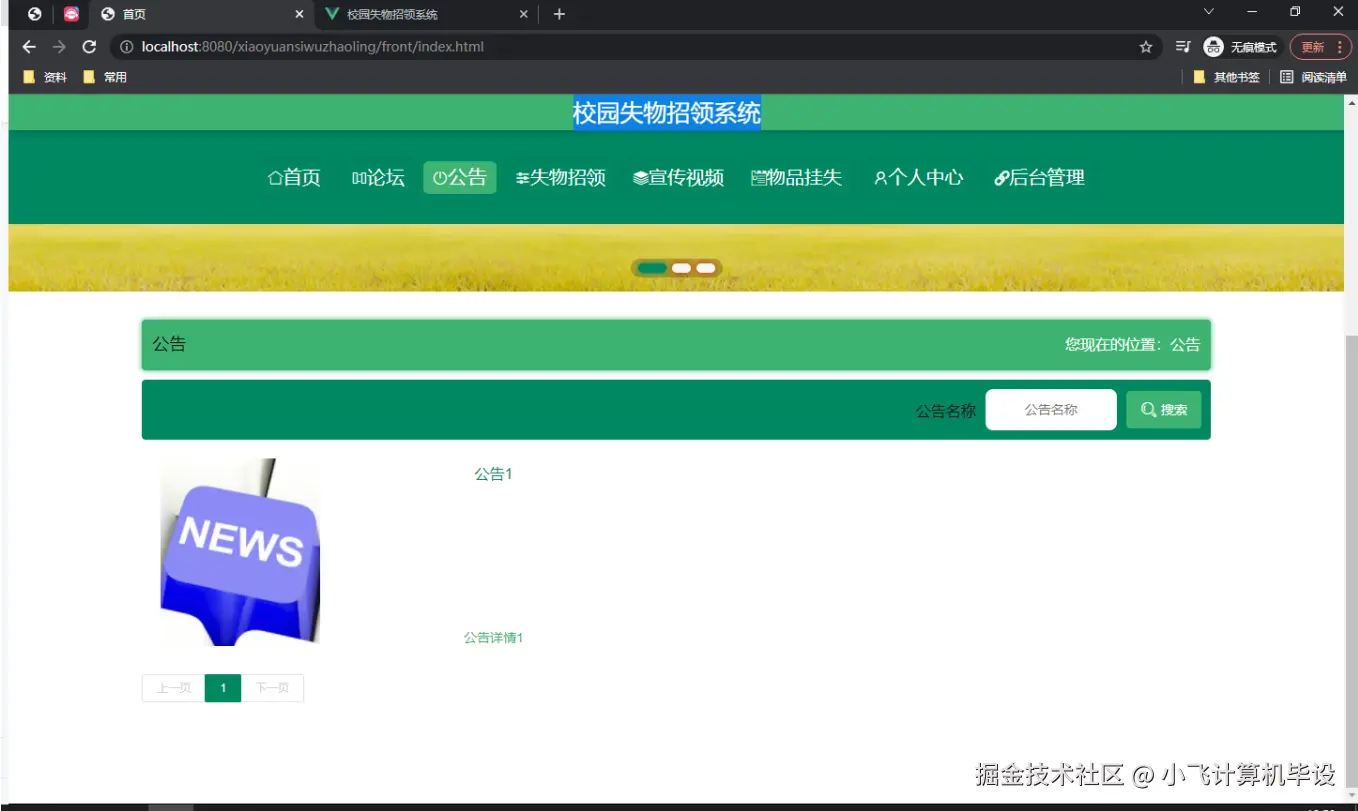Viewport: 1358px width, 811px height.
Task: Select the first carousel indicator dot
Action: [651, 268]
